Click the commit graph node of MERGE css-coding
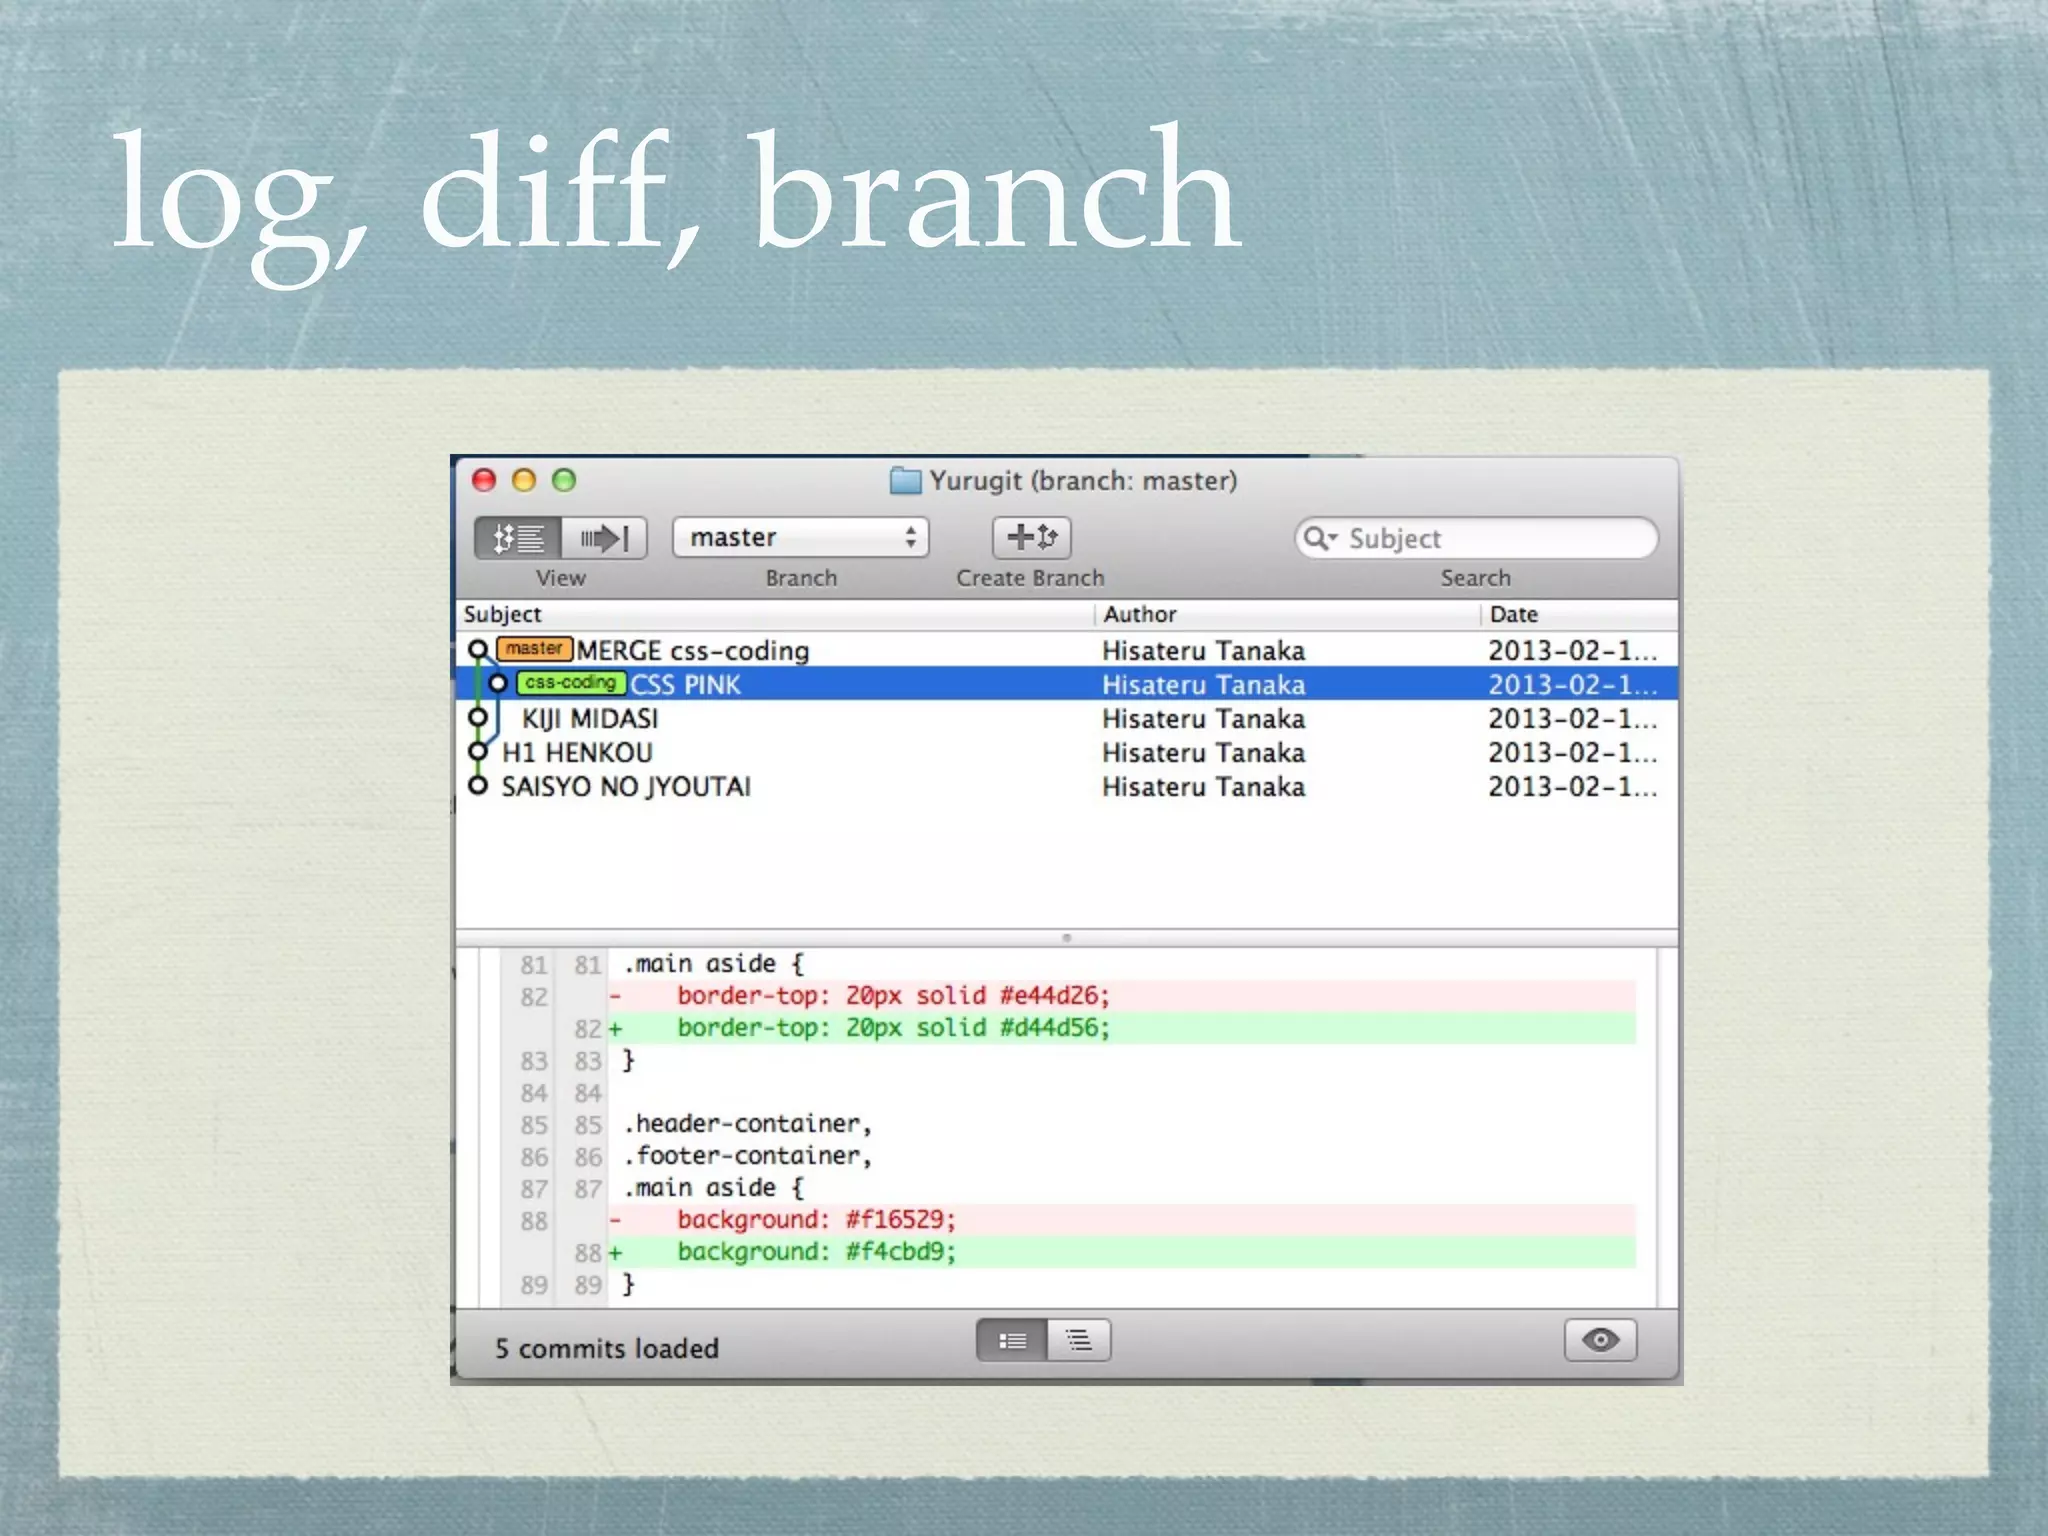Screen dimensions: 2048x1536 [x=478, y=650]
